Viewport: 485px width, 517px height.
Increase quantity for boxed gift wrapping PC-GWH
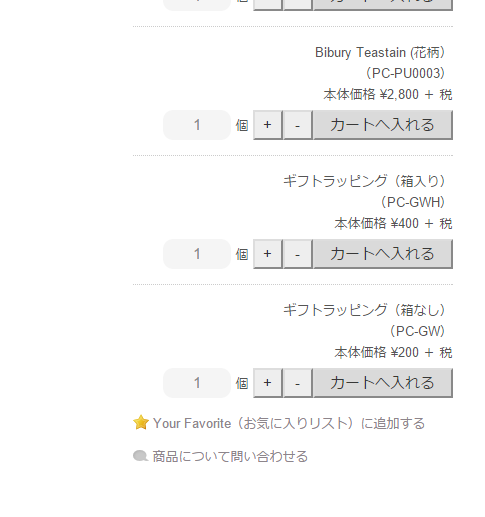[x=268, y=254]
